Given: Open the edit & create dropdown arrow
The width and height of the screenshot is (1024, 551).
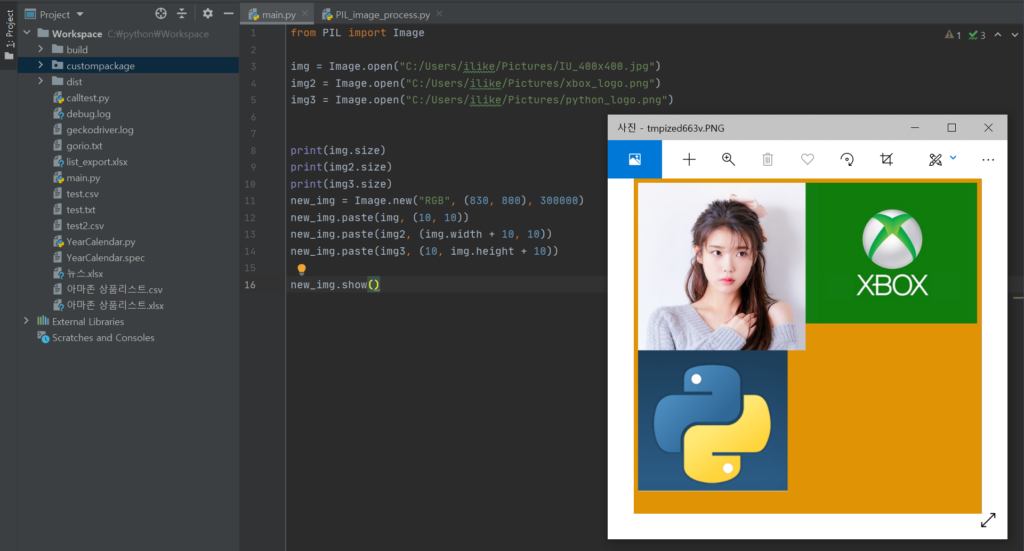Looking at the screenshot, I should (x=953, y=158).
